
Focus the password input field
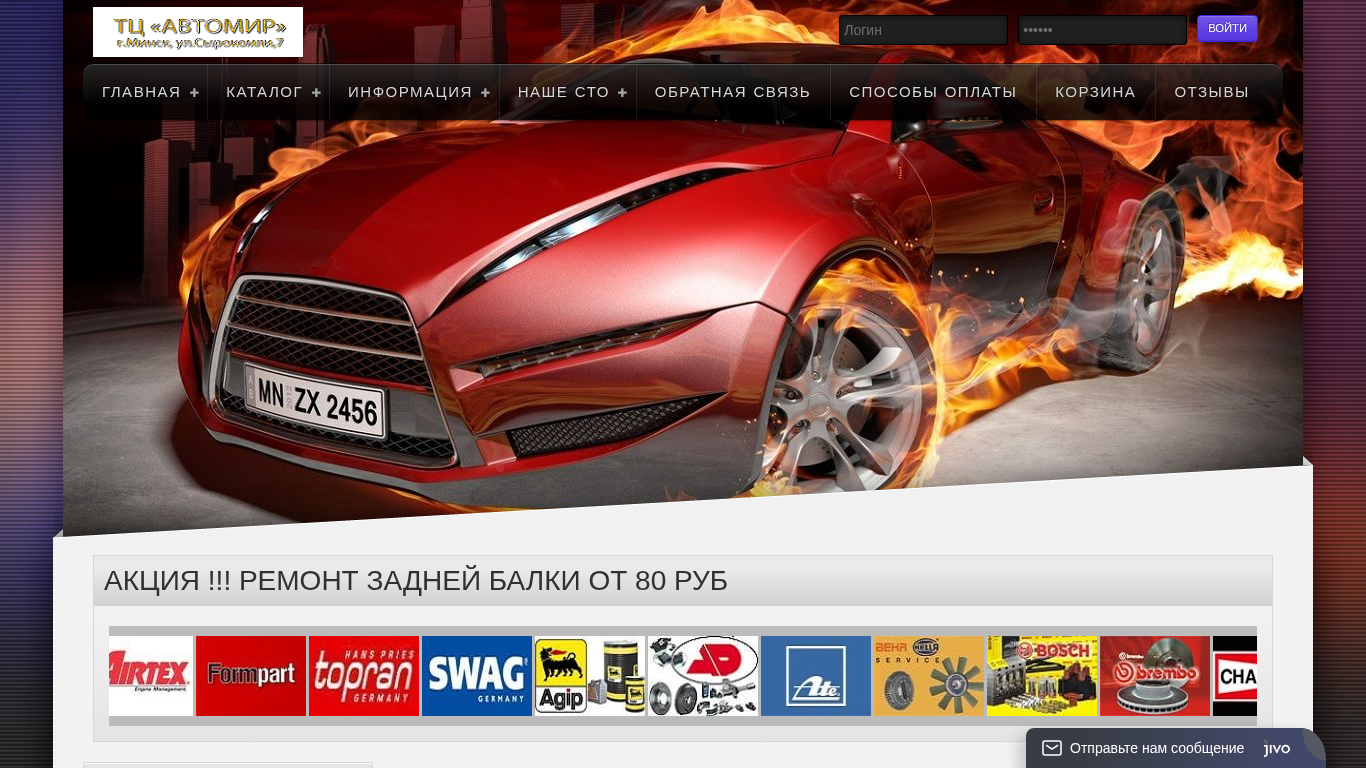(1102, 30)
